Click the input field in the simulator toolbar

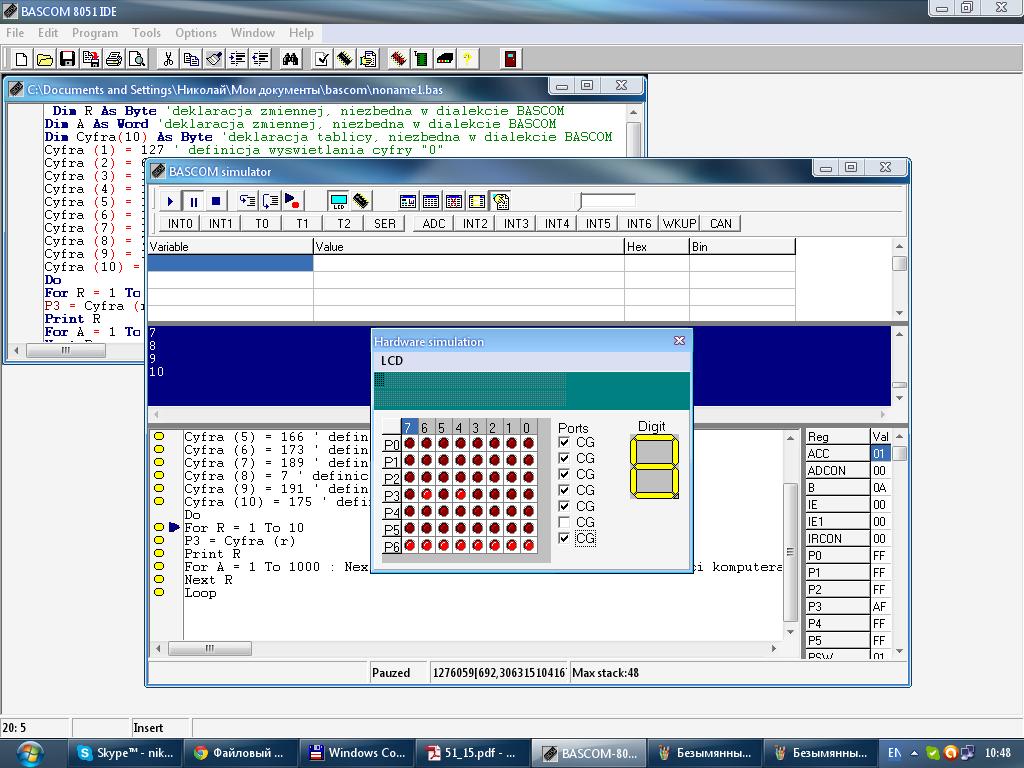[607, 201]
